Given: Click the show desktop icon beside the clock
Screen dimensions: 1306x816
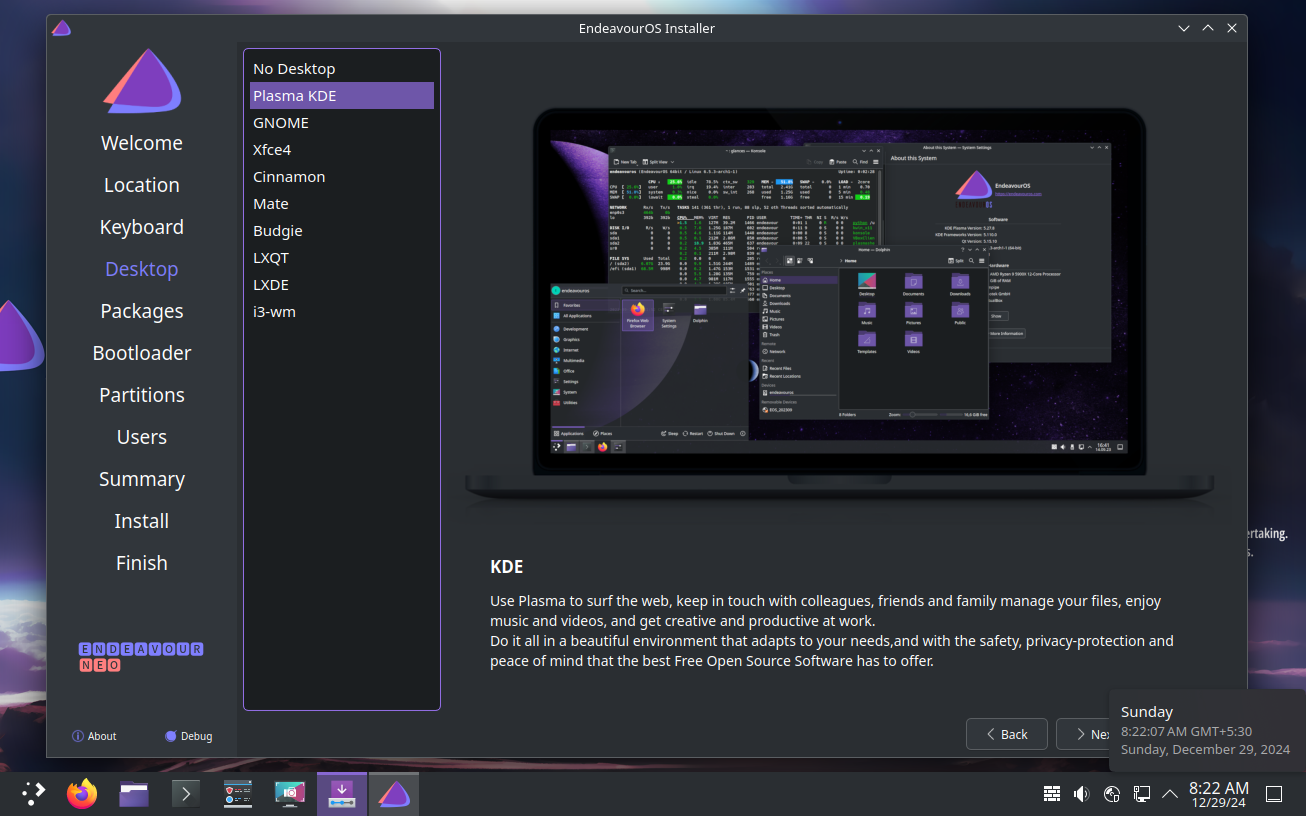Looking at the screenshot, I should point(1274,794).
